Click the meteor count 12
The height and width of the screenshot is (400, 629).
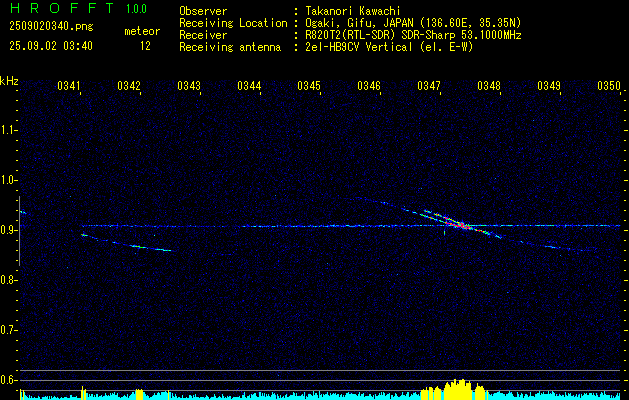point(145,46)
